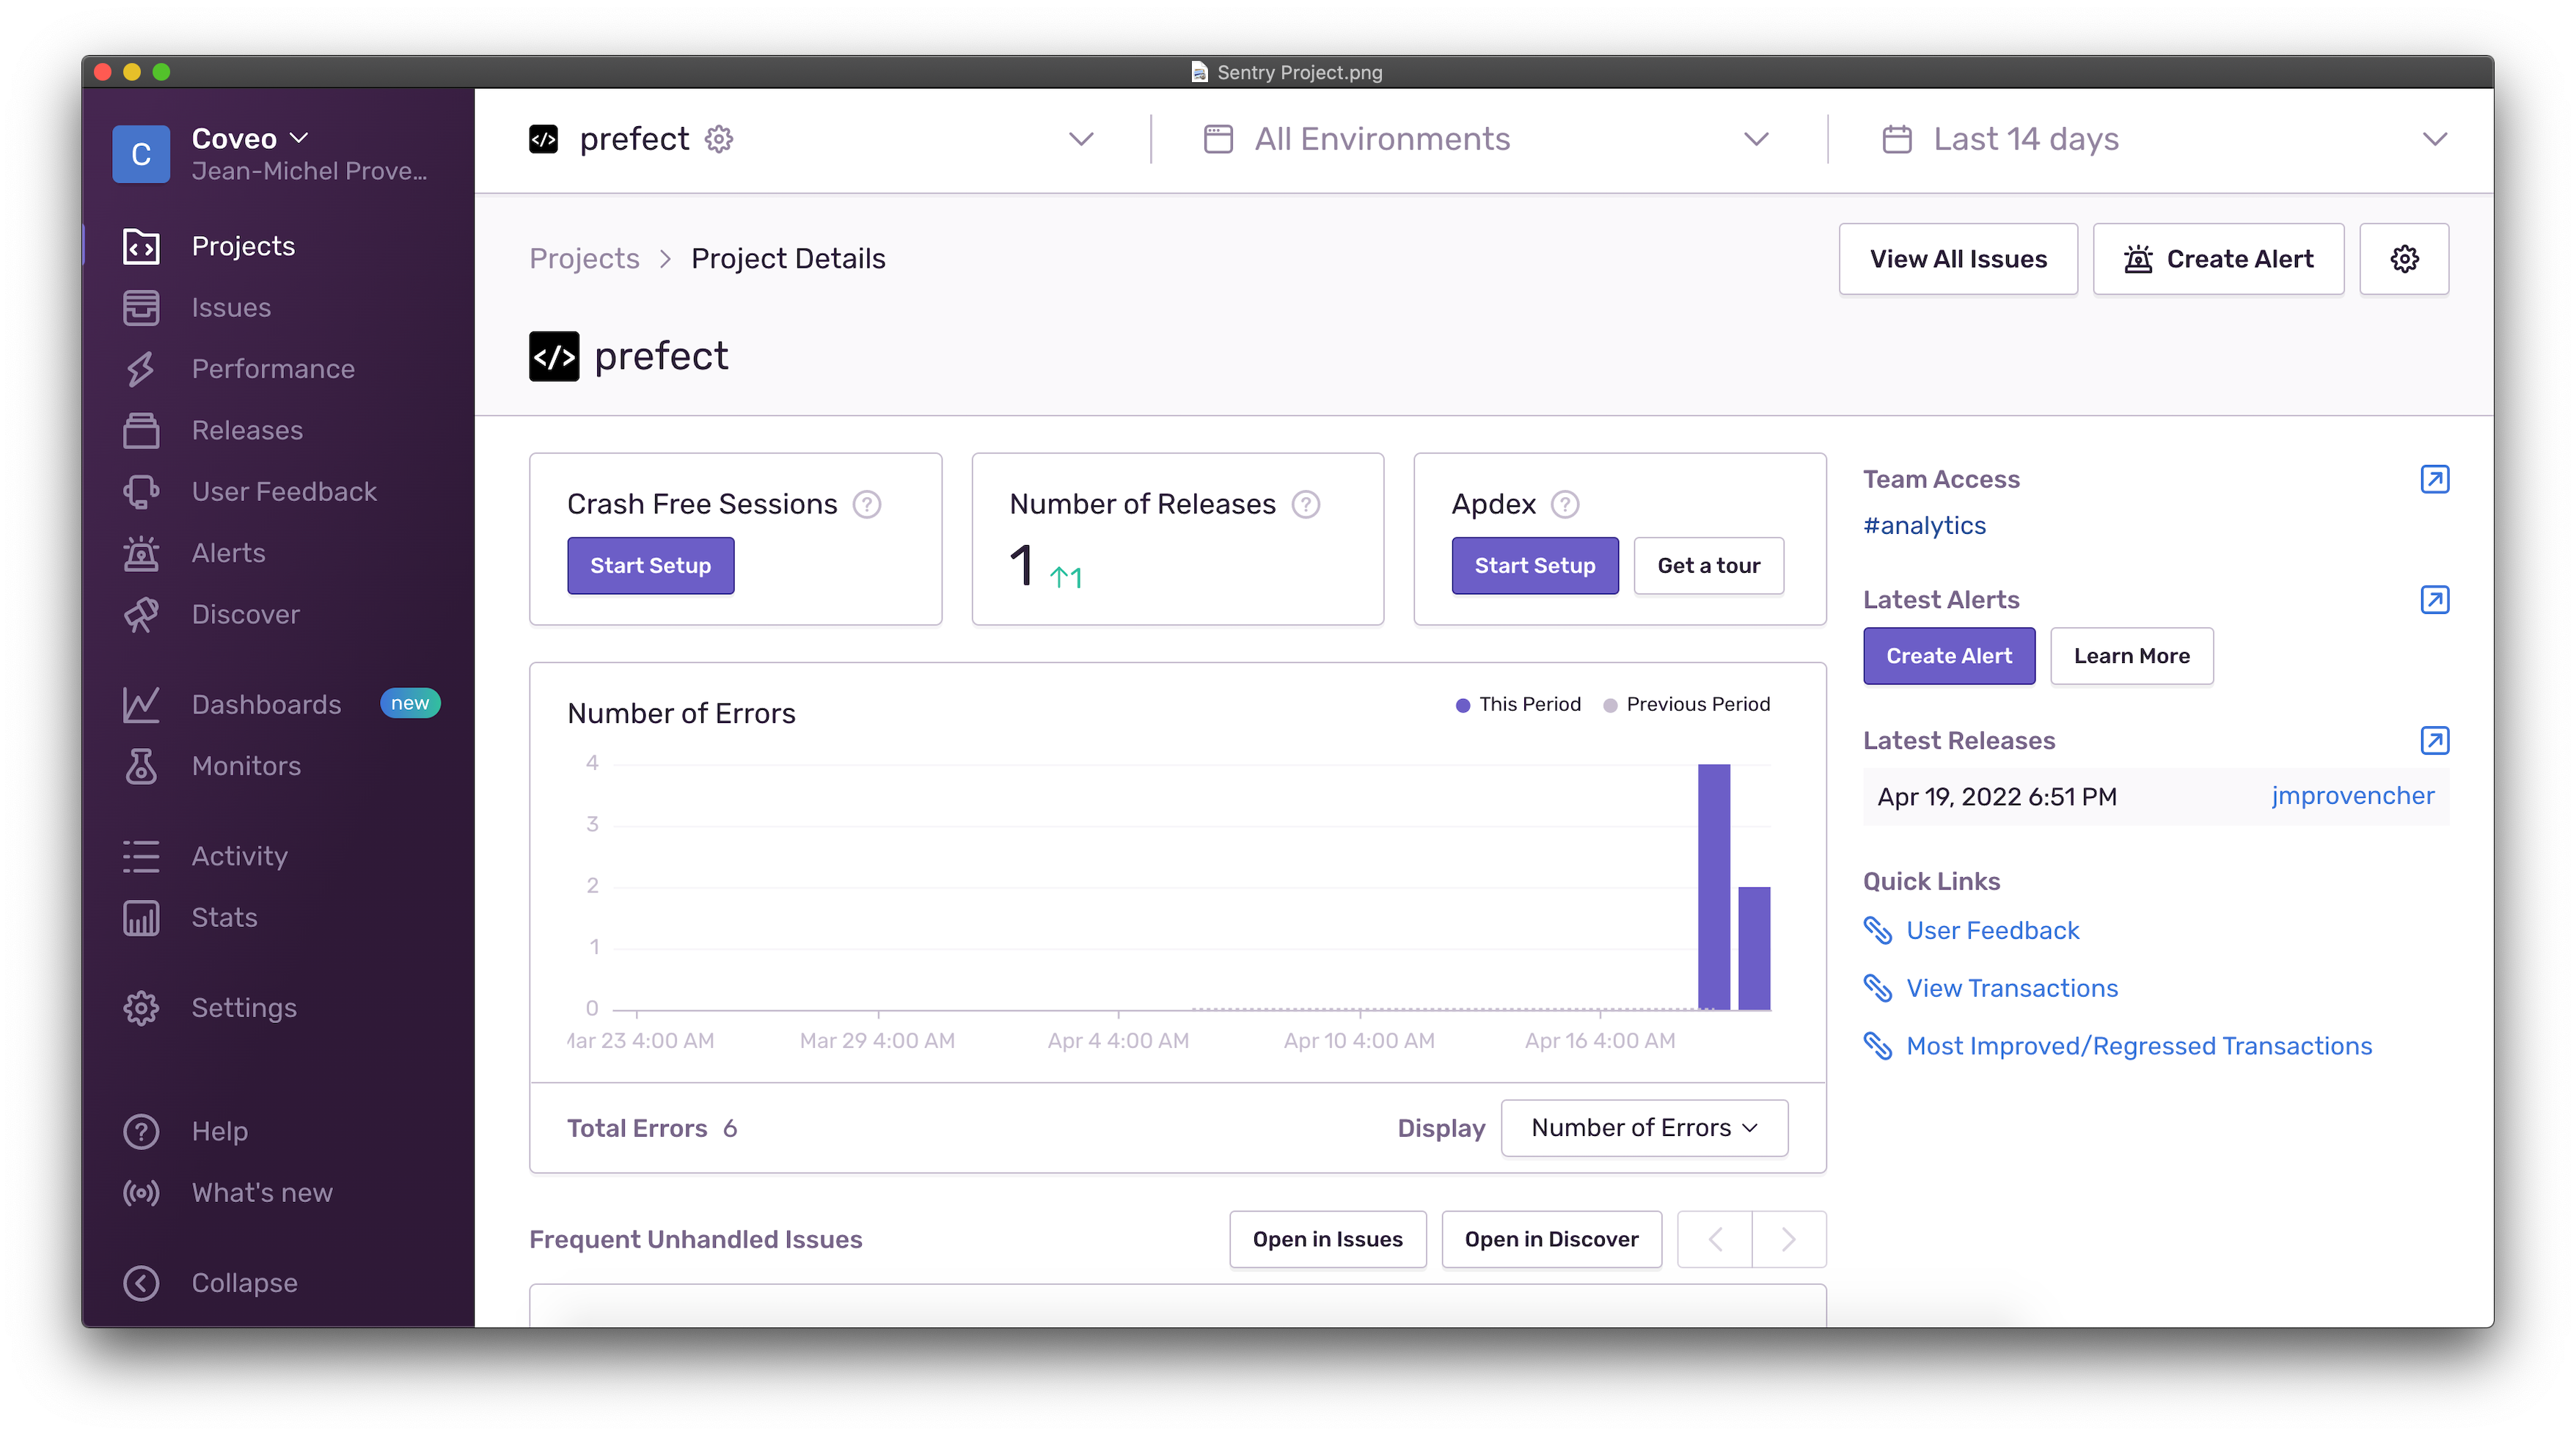Click the Discover telescope icon

141,614
